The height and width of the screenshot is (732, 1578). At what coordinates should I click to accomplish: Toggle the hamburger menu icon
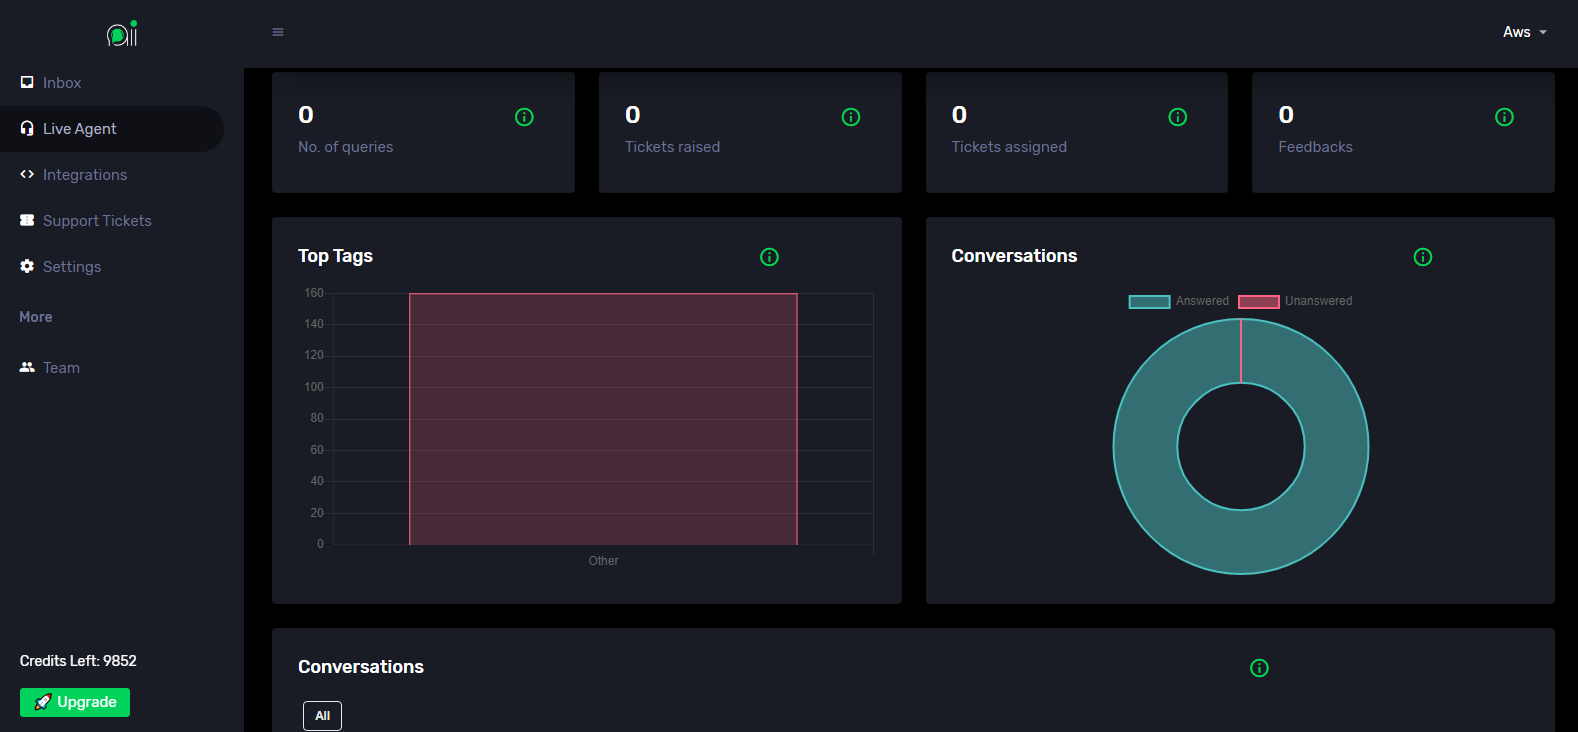[278, 32]
